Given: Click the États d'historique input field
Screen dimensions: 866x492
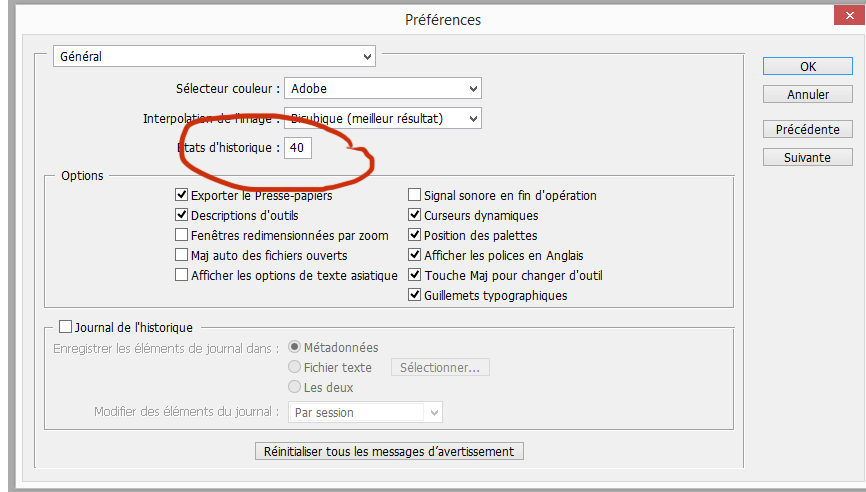Looking at the screenshot, I should pos(298,148).
